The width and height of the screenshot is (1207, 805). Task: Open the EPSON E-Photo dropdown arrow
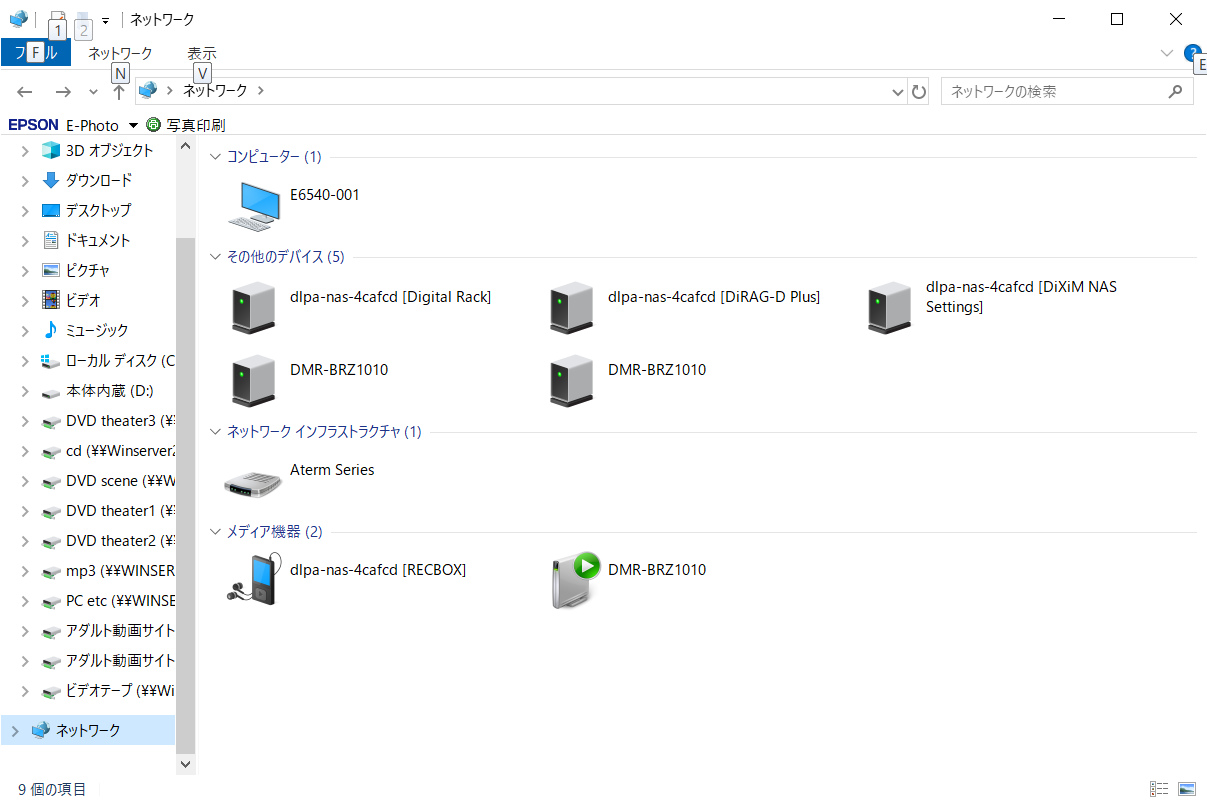(132, 126)
